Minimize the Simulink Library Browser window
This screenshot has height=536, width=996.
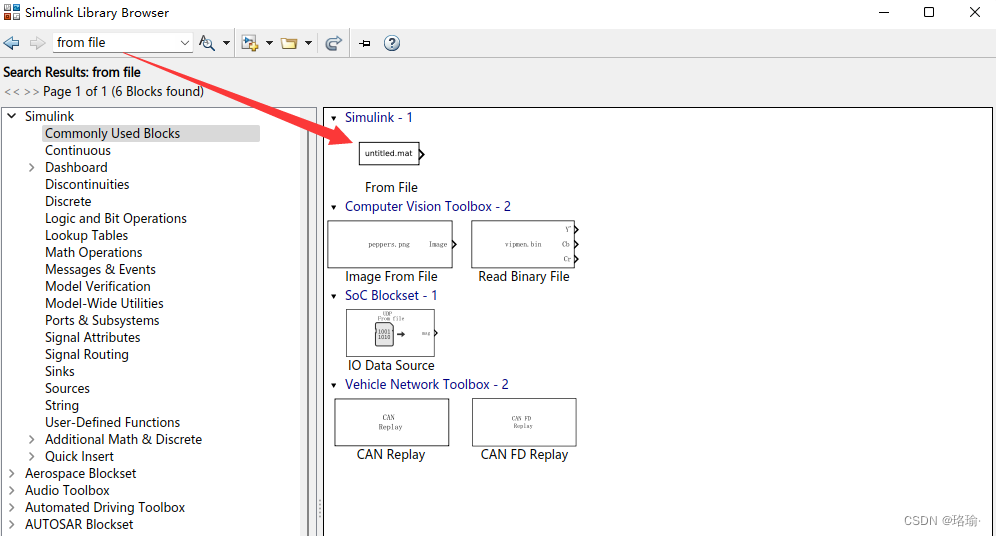884,12
